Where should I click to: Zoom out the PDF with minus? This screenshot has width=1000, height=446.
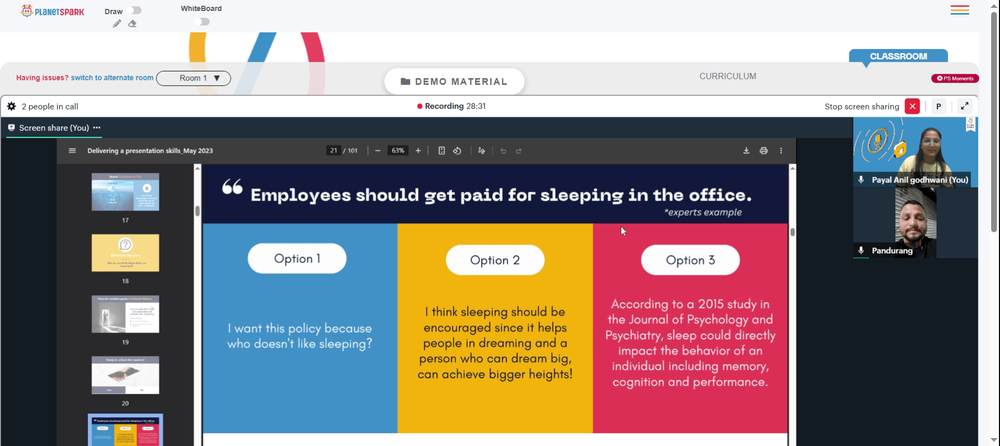378,151
